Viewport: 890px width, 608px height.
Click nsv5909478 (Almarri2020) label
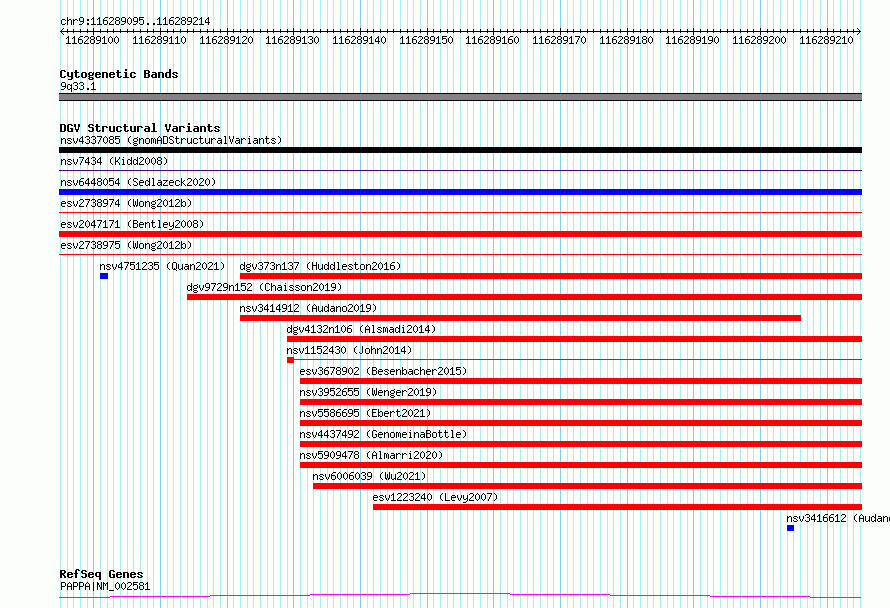(x=371, y=455)
